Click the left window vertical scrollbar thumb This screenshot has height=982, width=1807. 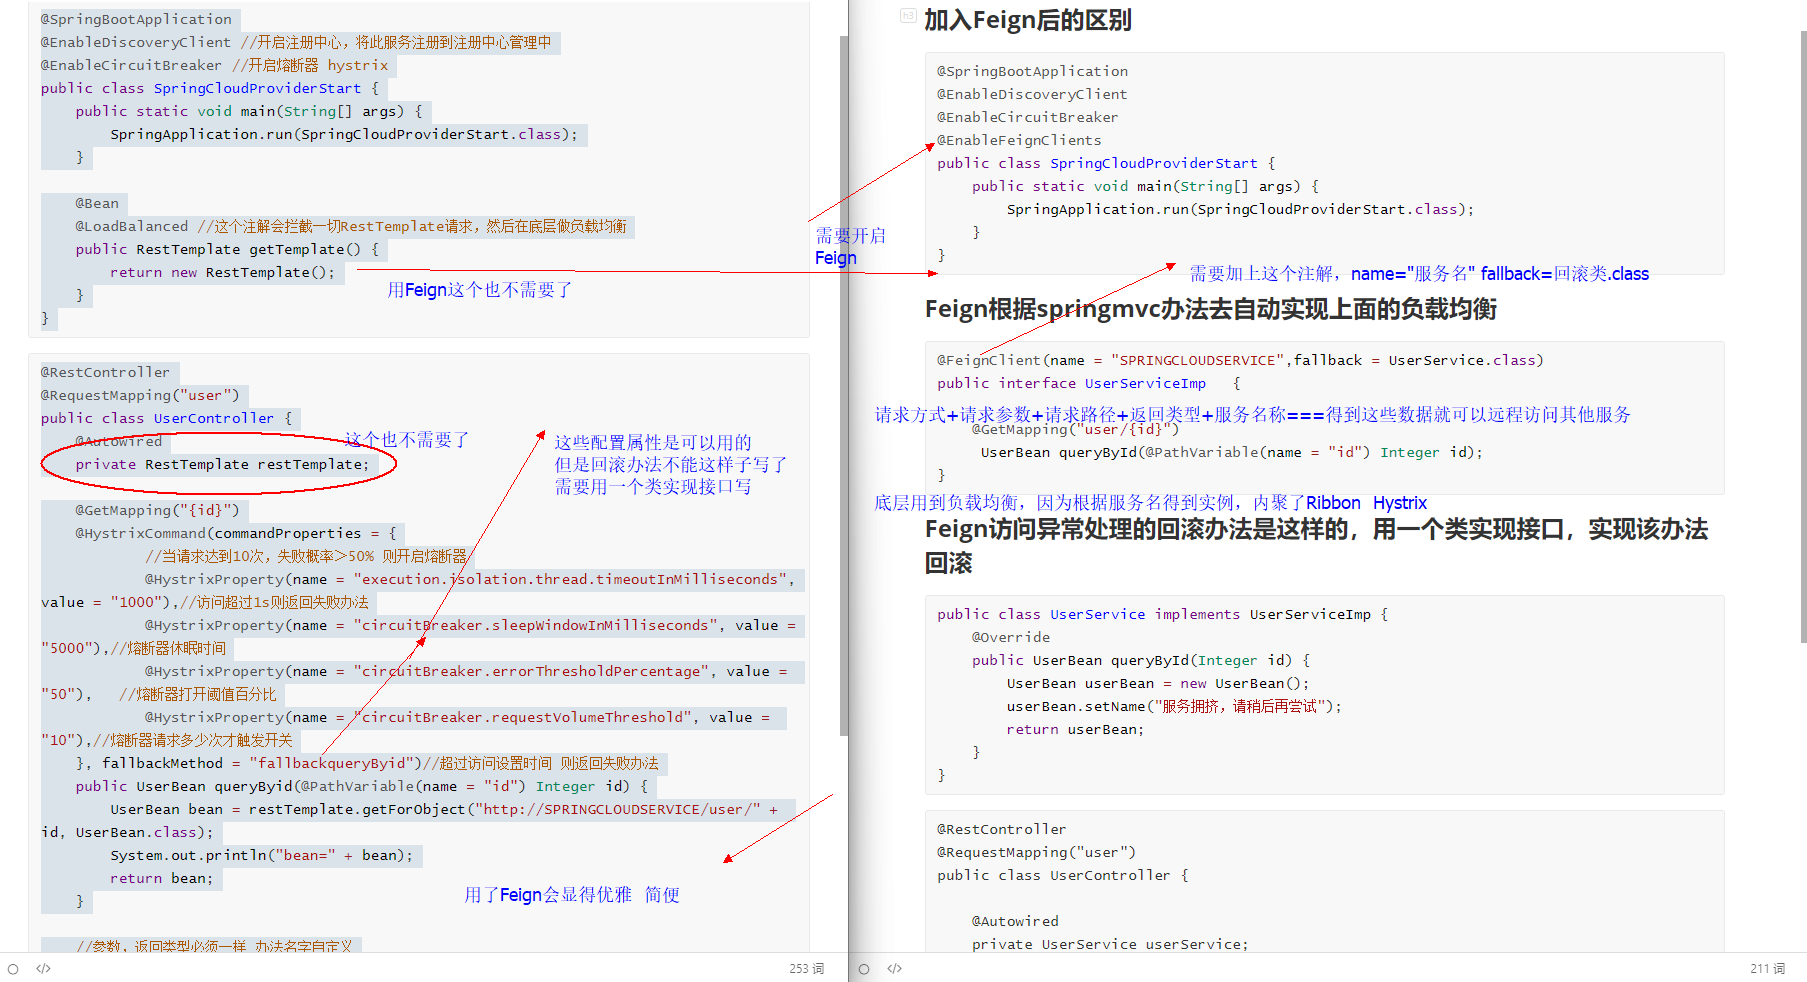[843, 385]
